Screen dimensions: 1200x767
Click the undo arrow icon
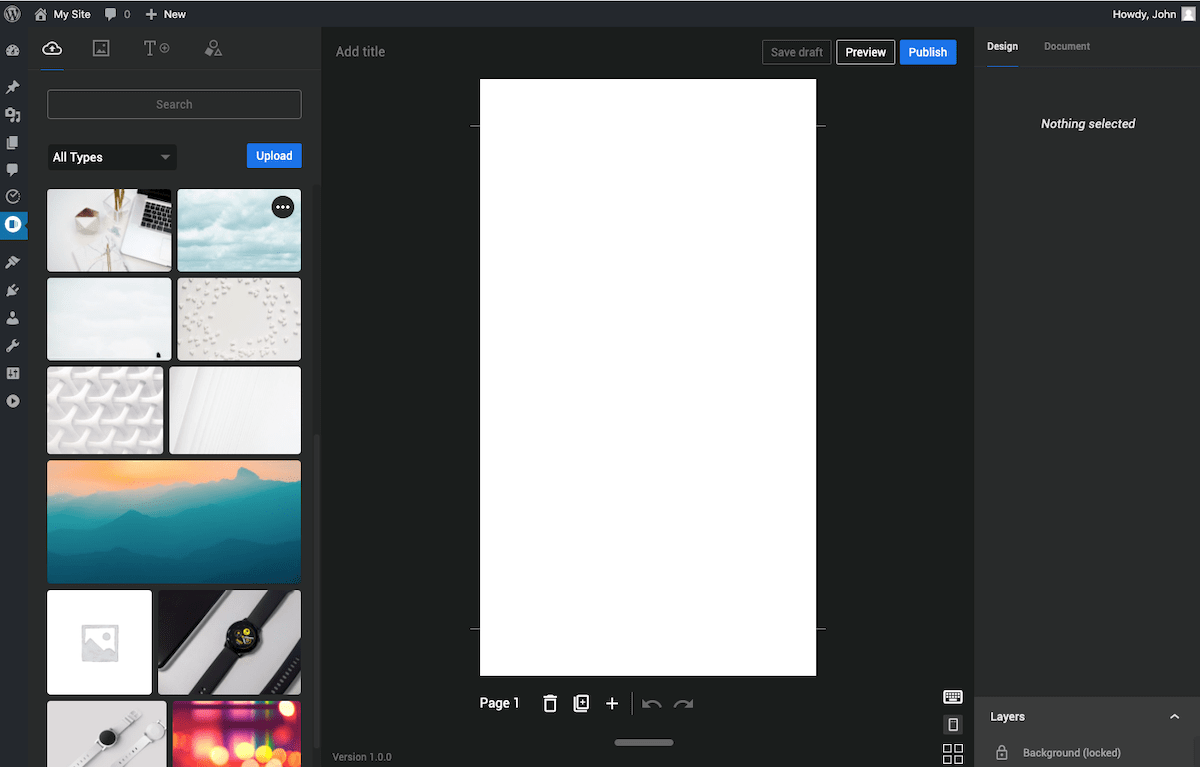click(x=652, y=704)
